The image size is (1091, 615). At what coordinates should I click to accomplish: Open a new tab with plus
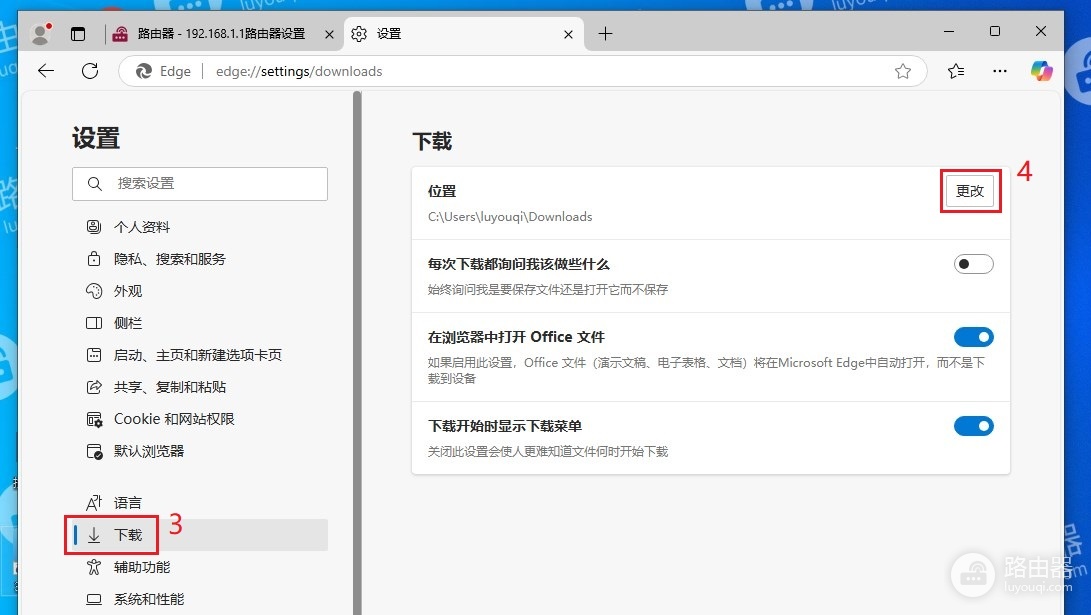pyautogui.click(x=605, y=33)
